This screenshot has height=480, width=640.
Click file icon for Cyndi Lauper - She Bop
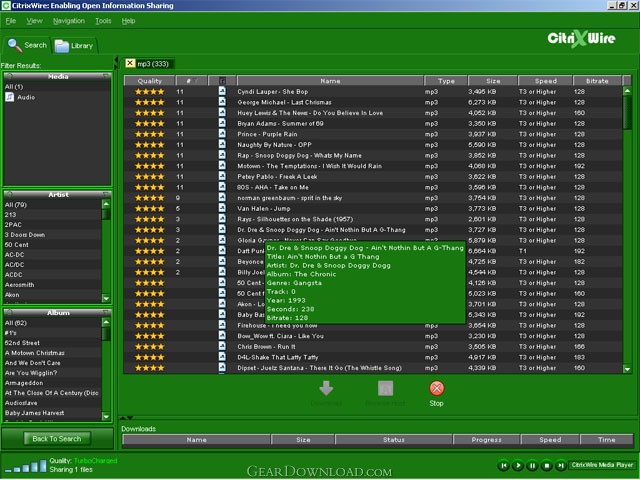click(222, 91)
